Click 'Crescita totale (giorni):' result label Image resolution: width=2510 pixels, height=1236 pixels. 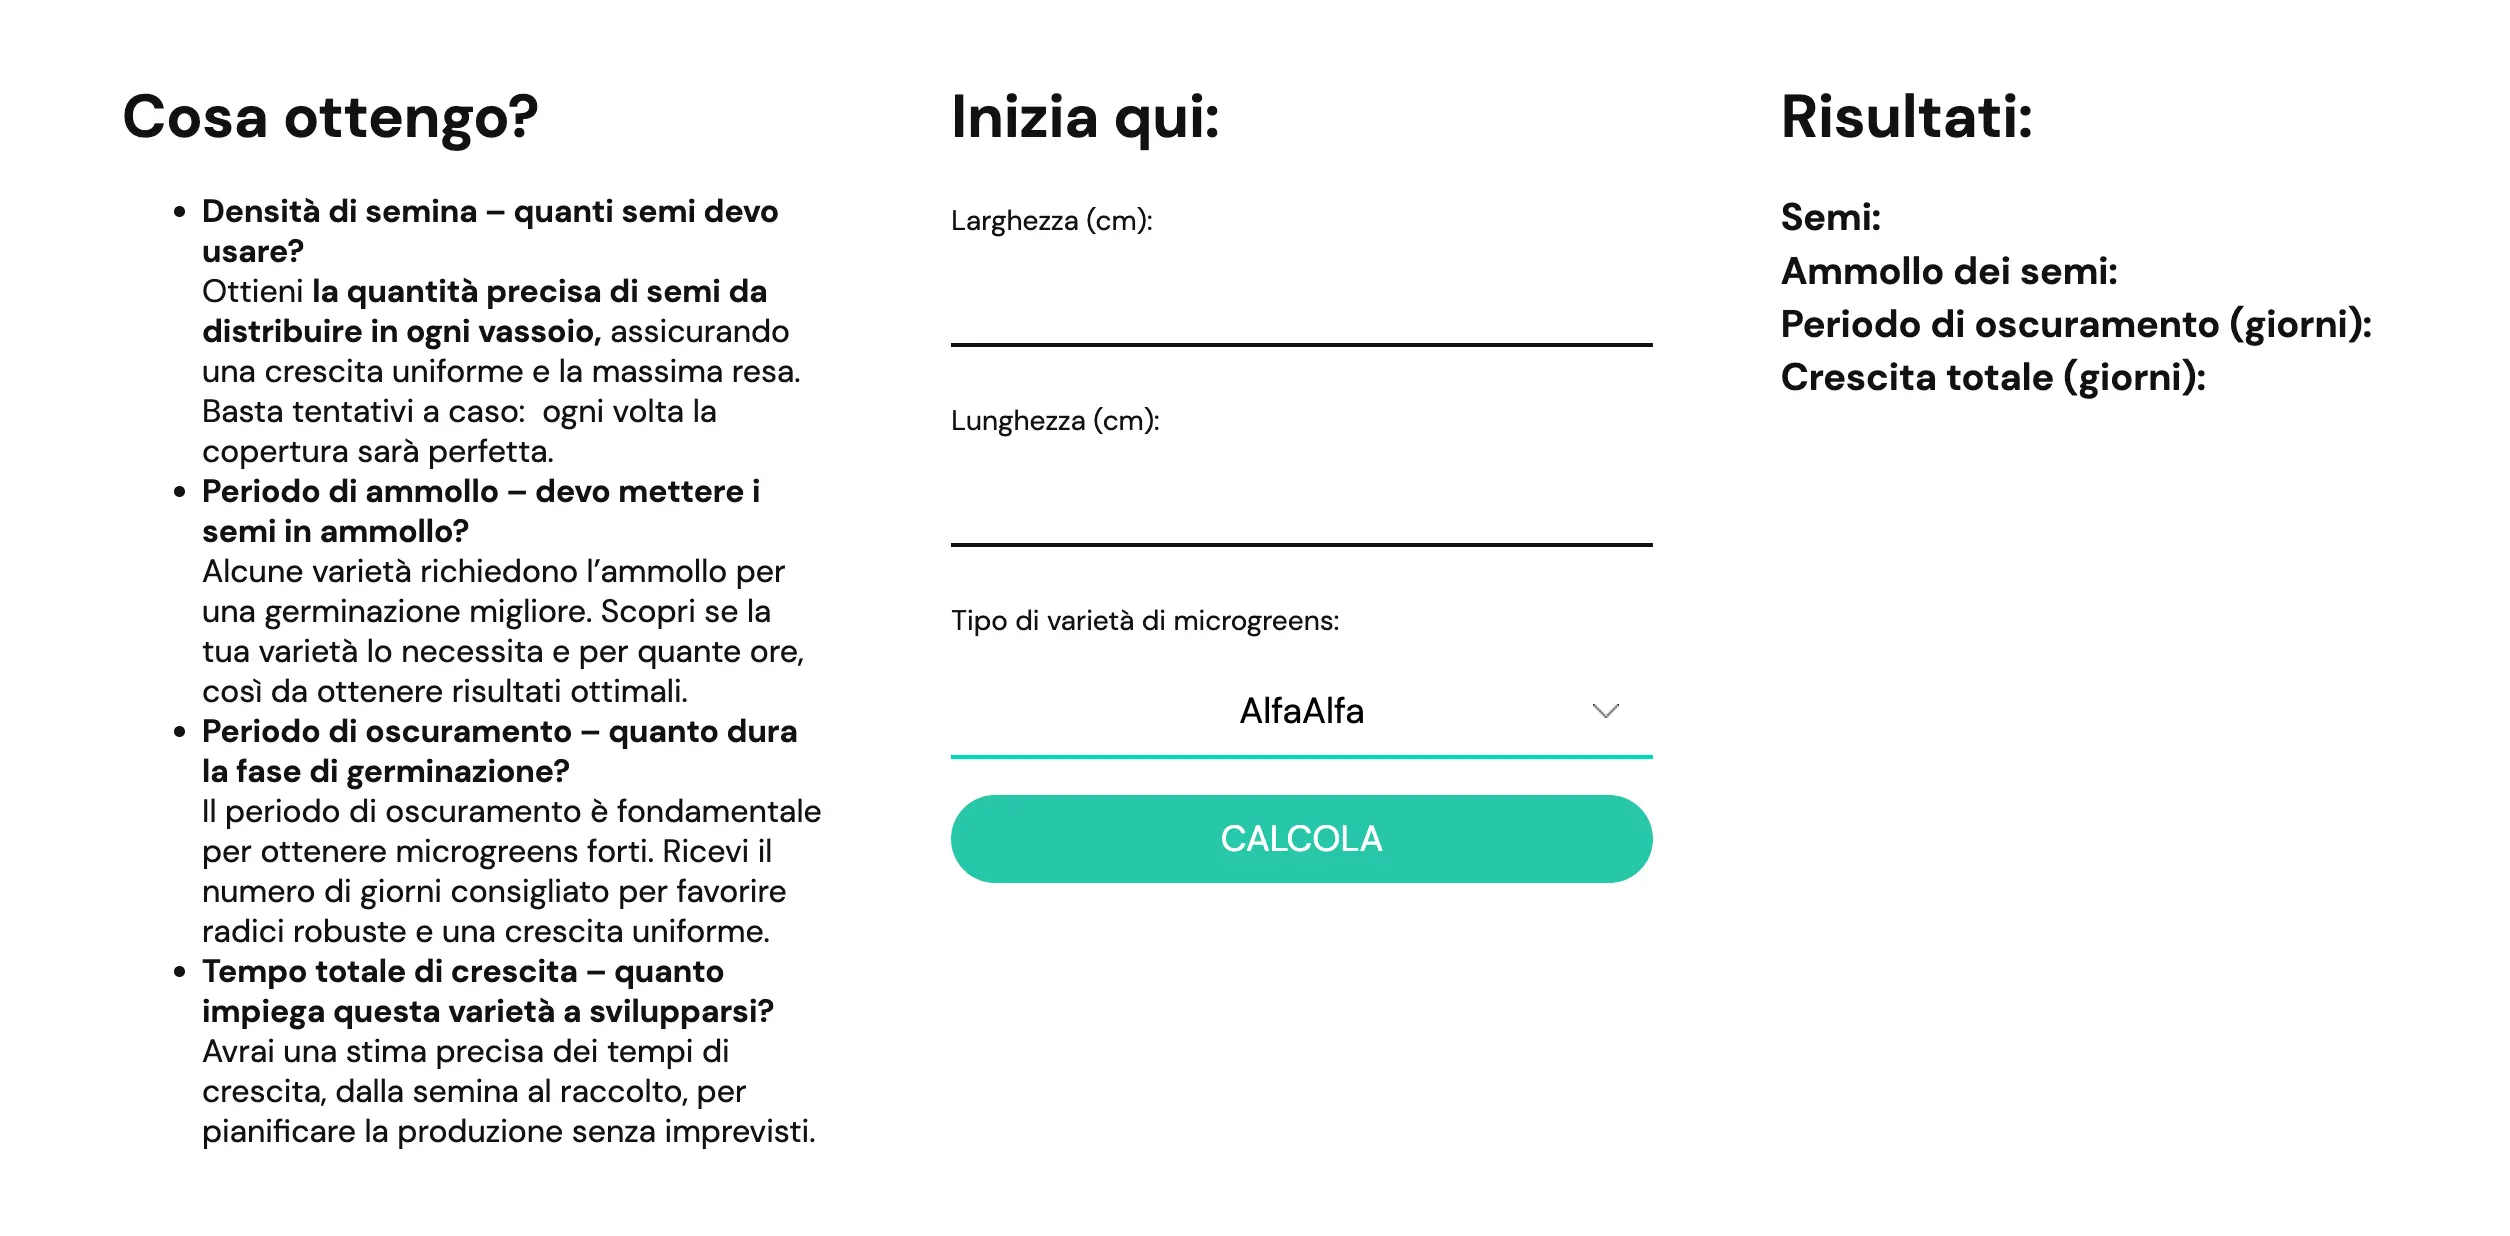[1992, 377]
